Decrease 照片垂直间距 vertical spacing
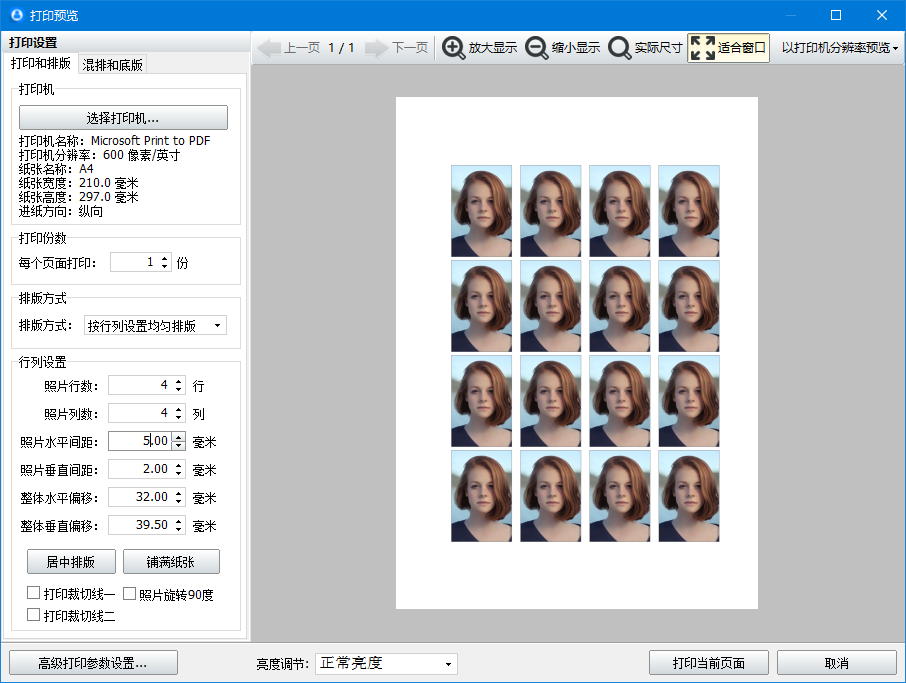 pos(179,473)
